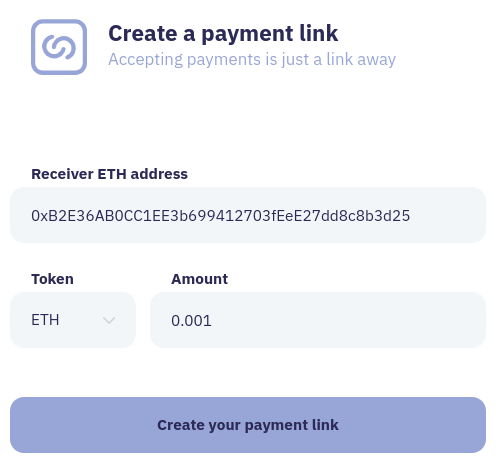Expand the Token dropdown chevron arrow
Screen dimensions: 496x462
[x=109, y=321]
